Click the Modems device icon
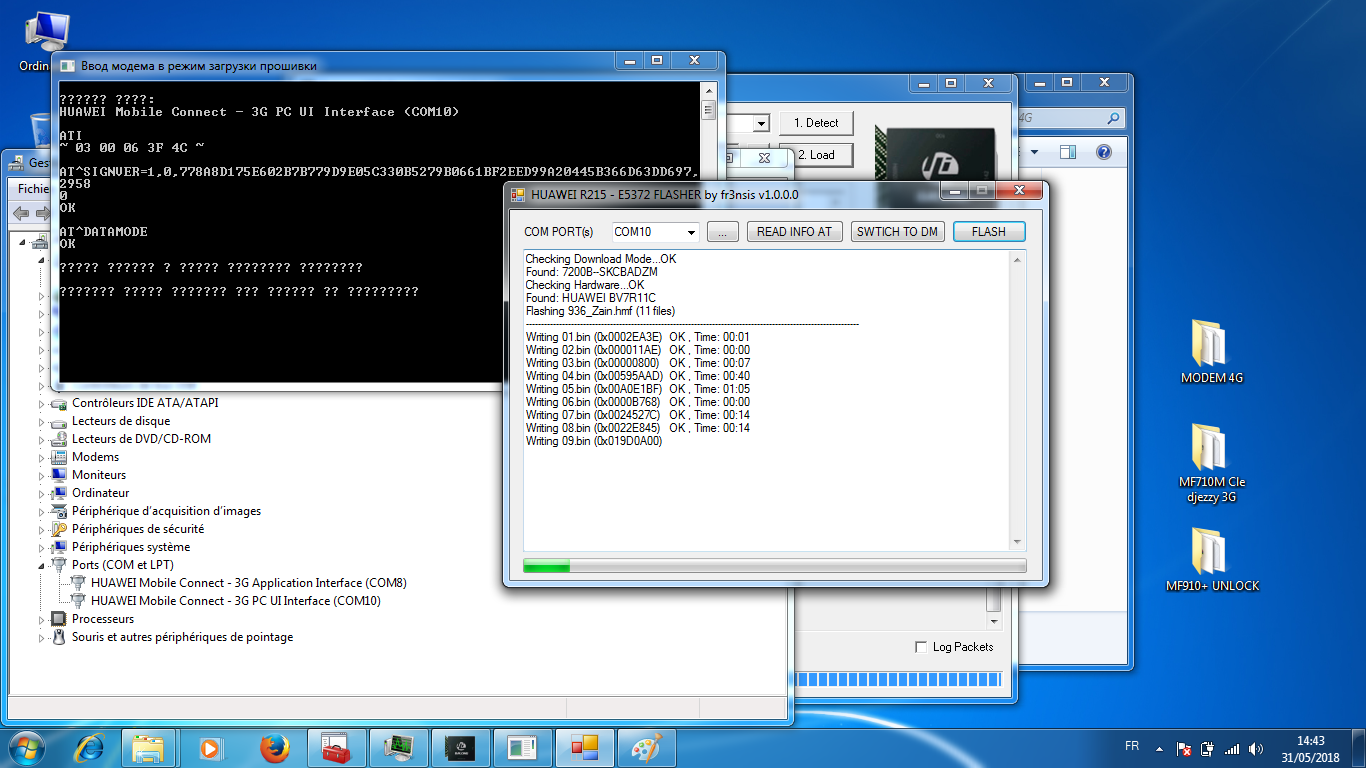Screen dimensions: 1366x768 [59, 457]
